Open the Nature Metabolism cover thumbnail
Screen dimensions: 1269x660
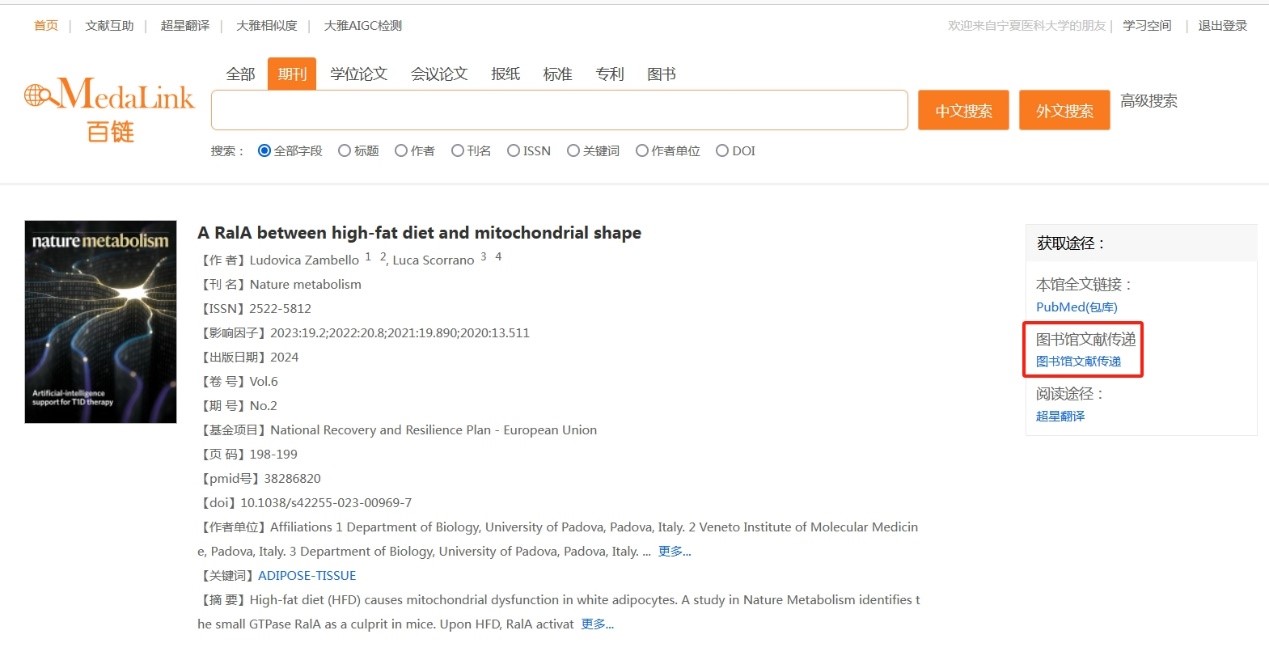coord(100,322)
